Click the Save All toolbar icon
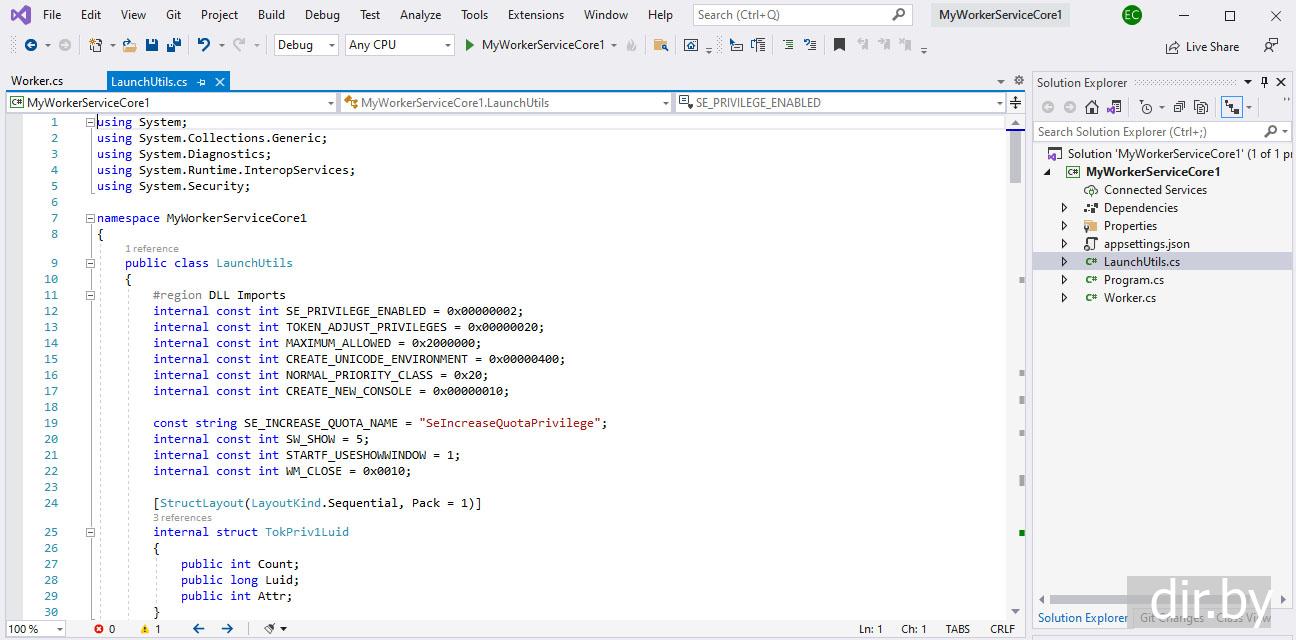This screenshot has width=1296, height=640. click(x=174, y=45)
